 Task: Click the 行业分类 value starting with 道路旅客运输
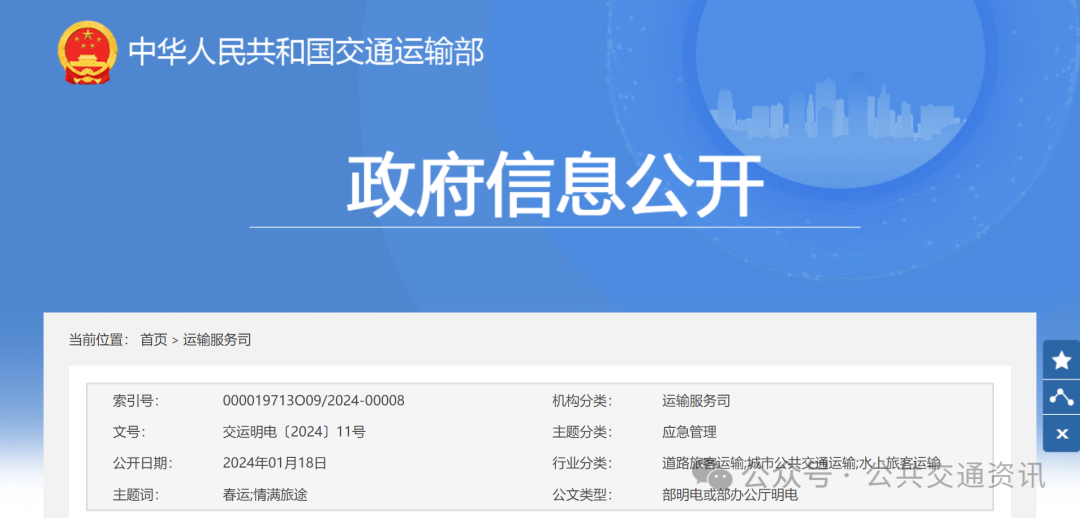(x=800, y=463)
